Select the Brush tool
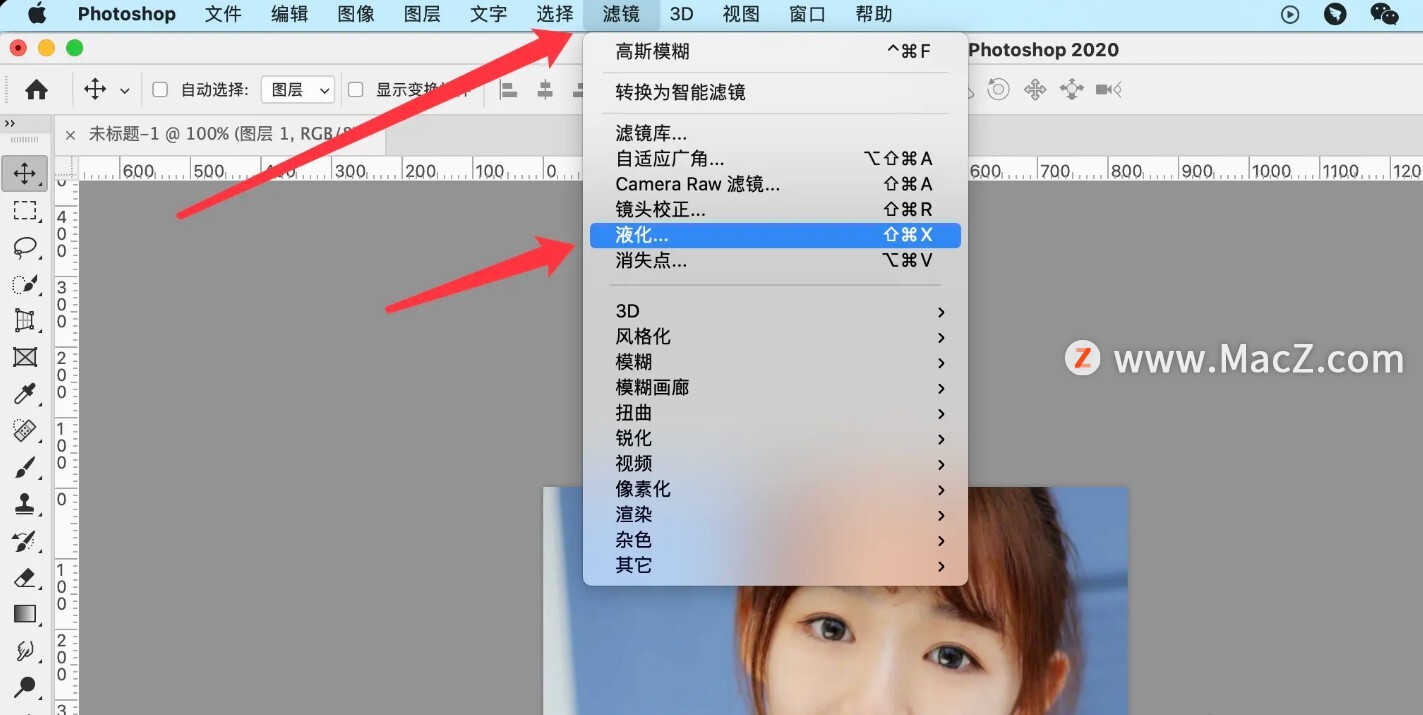 point(25,467)
